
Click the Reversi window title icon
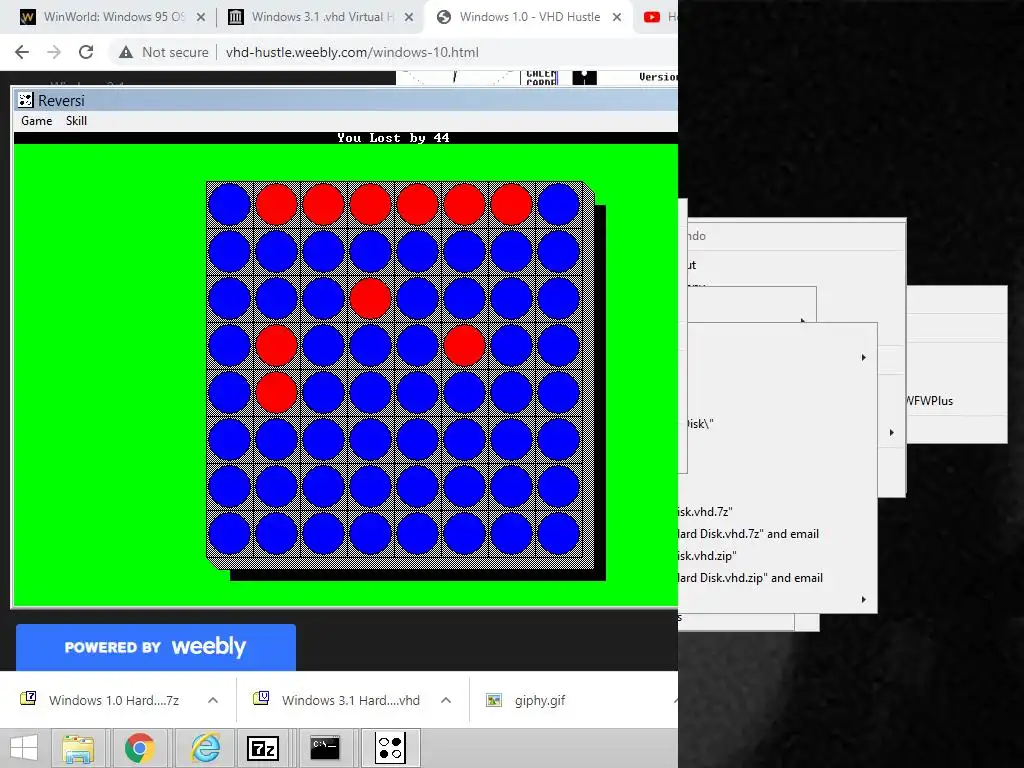point(25,100)
